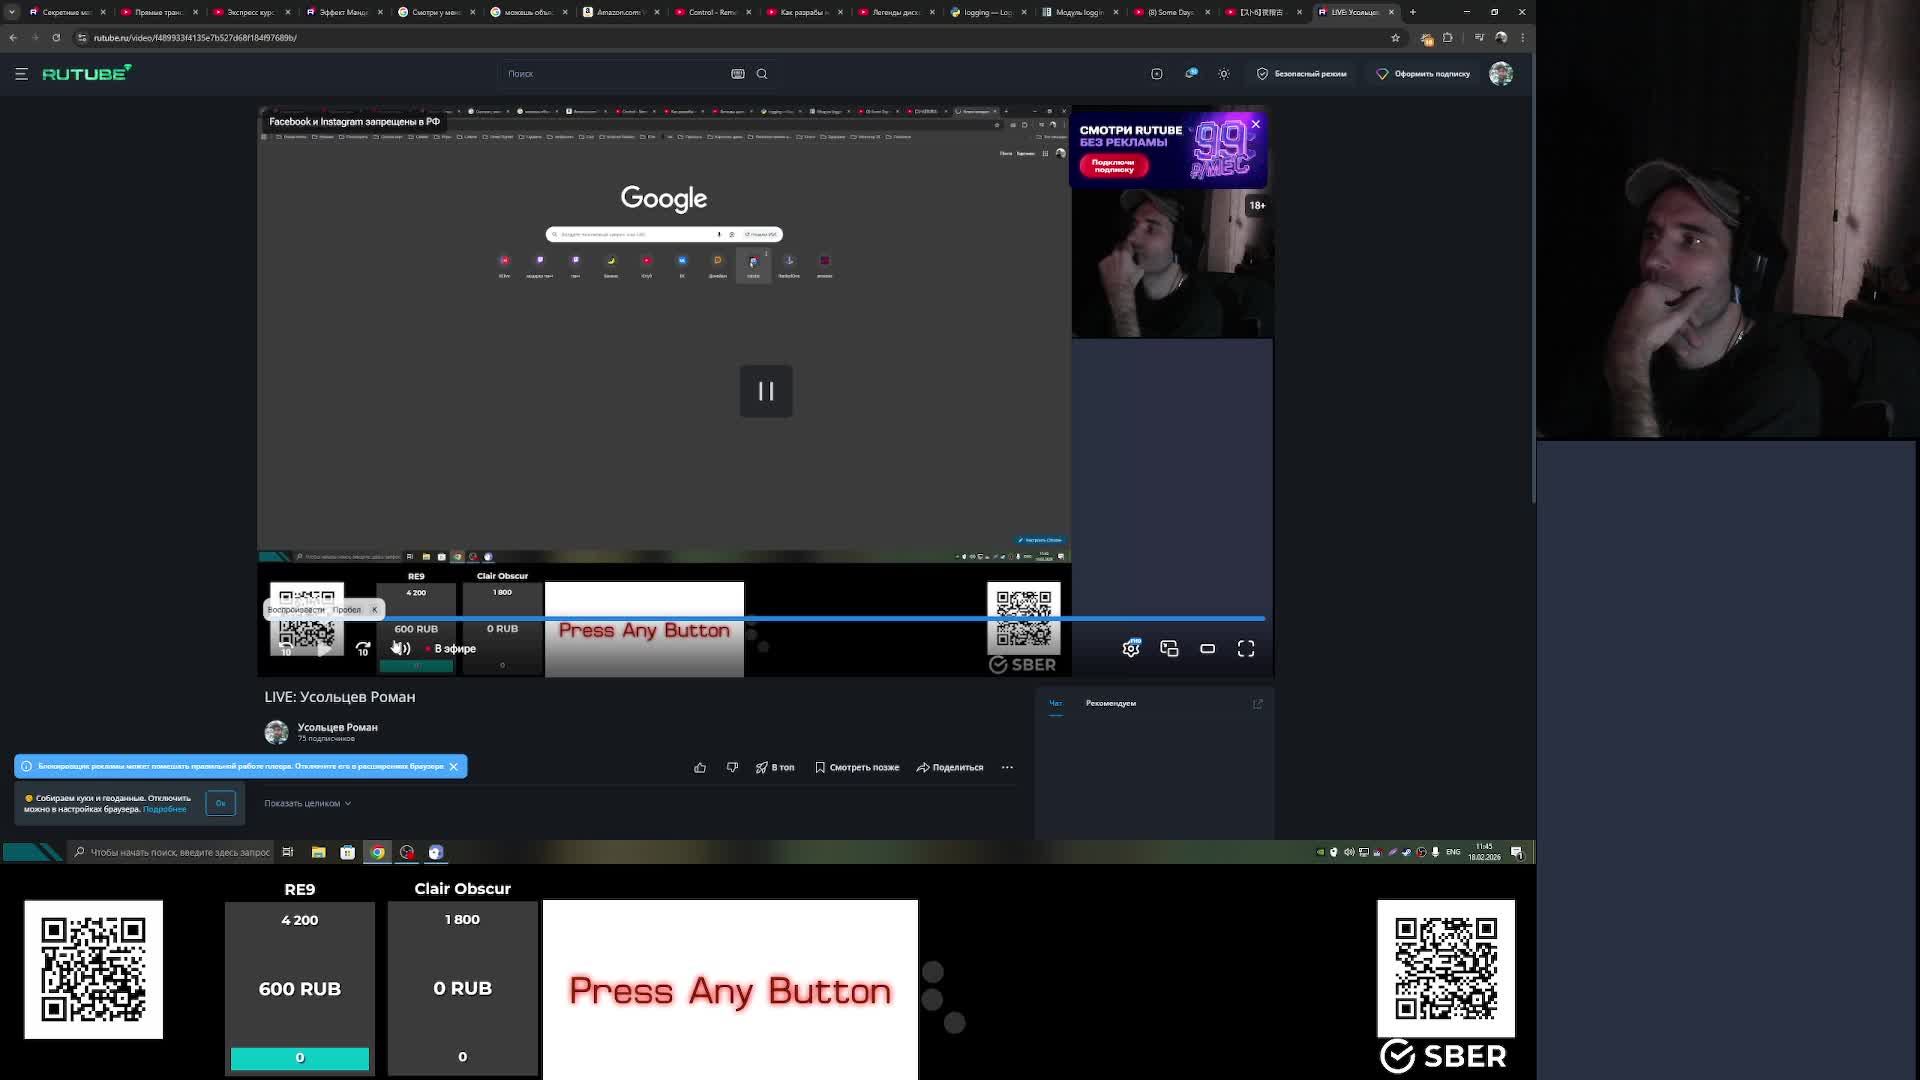This screenshot has width=1920, height=1080.
Task: Click the player volume speaker icon
Action: click(401, 649)
